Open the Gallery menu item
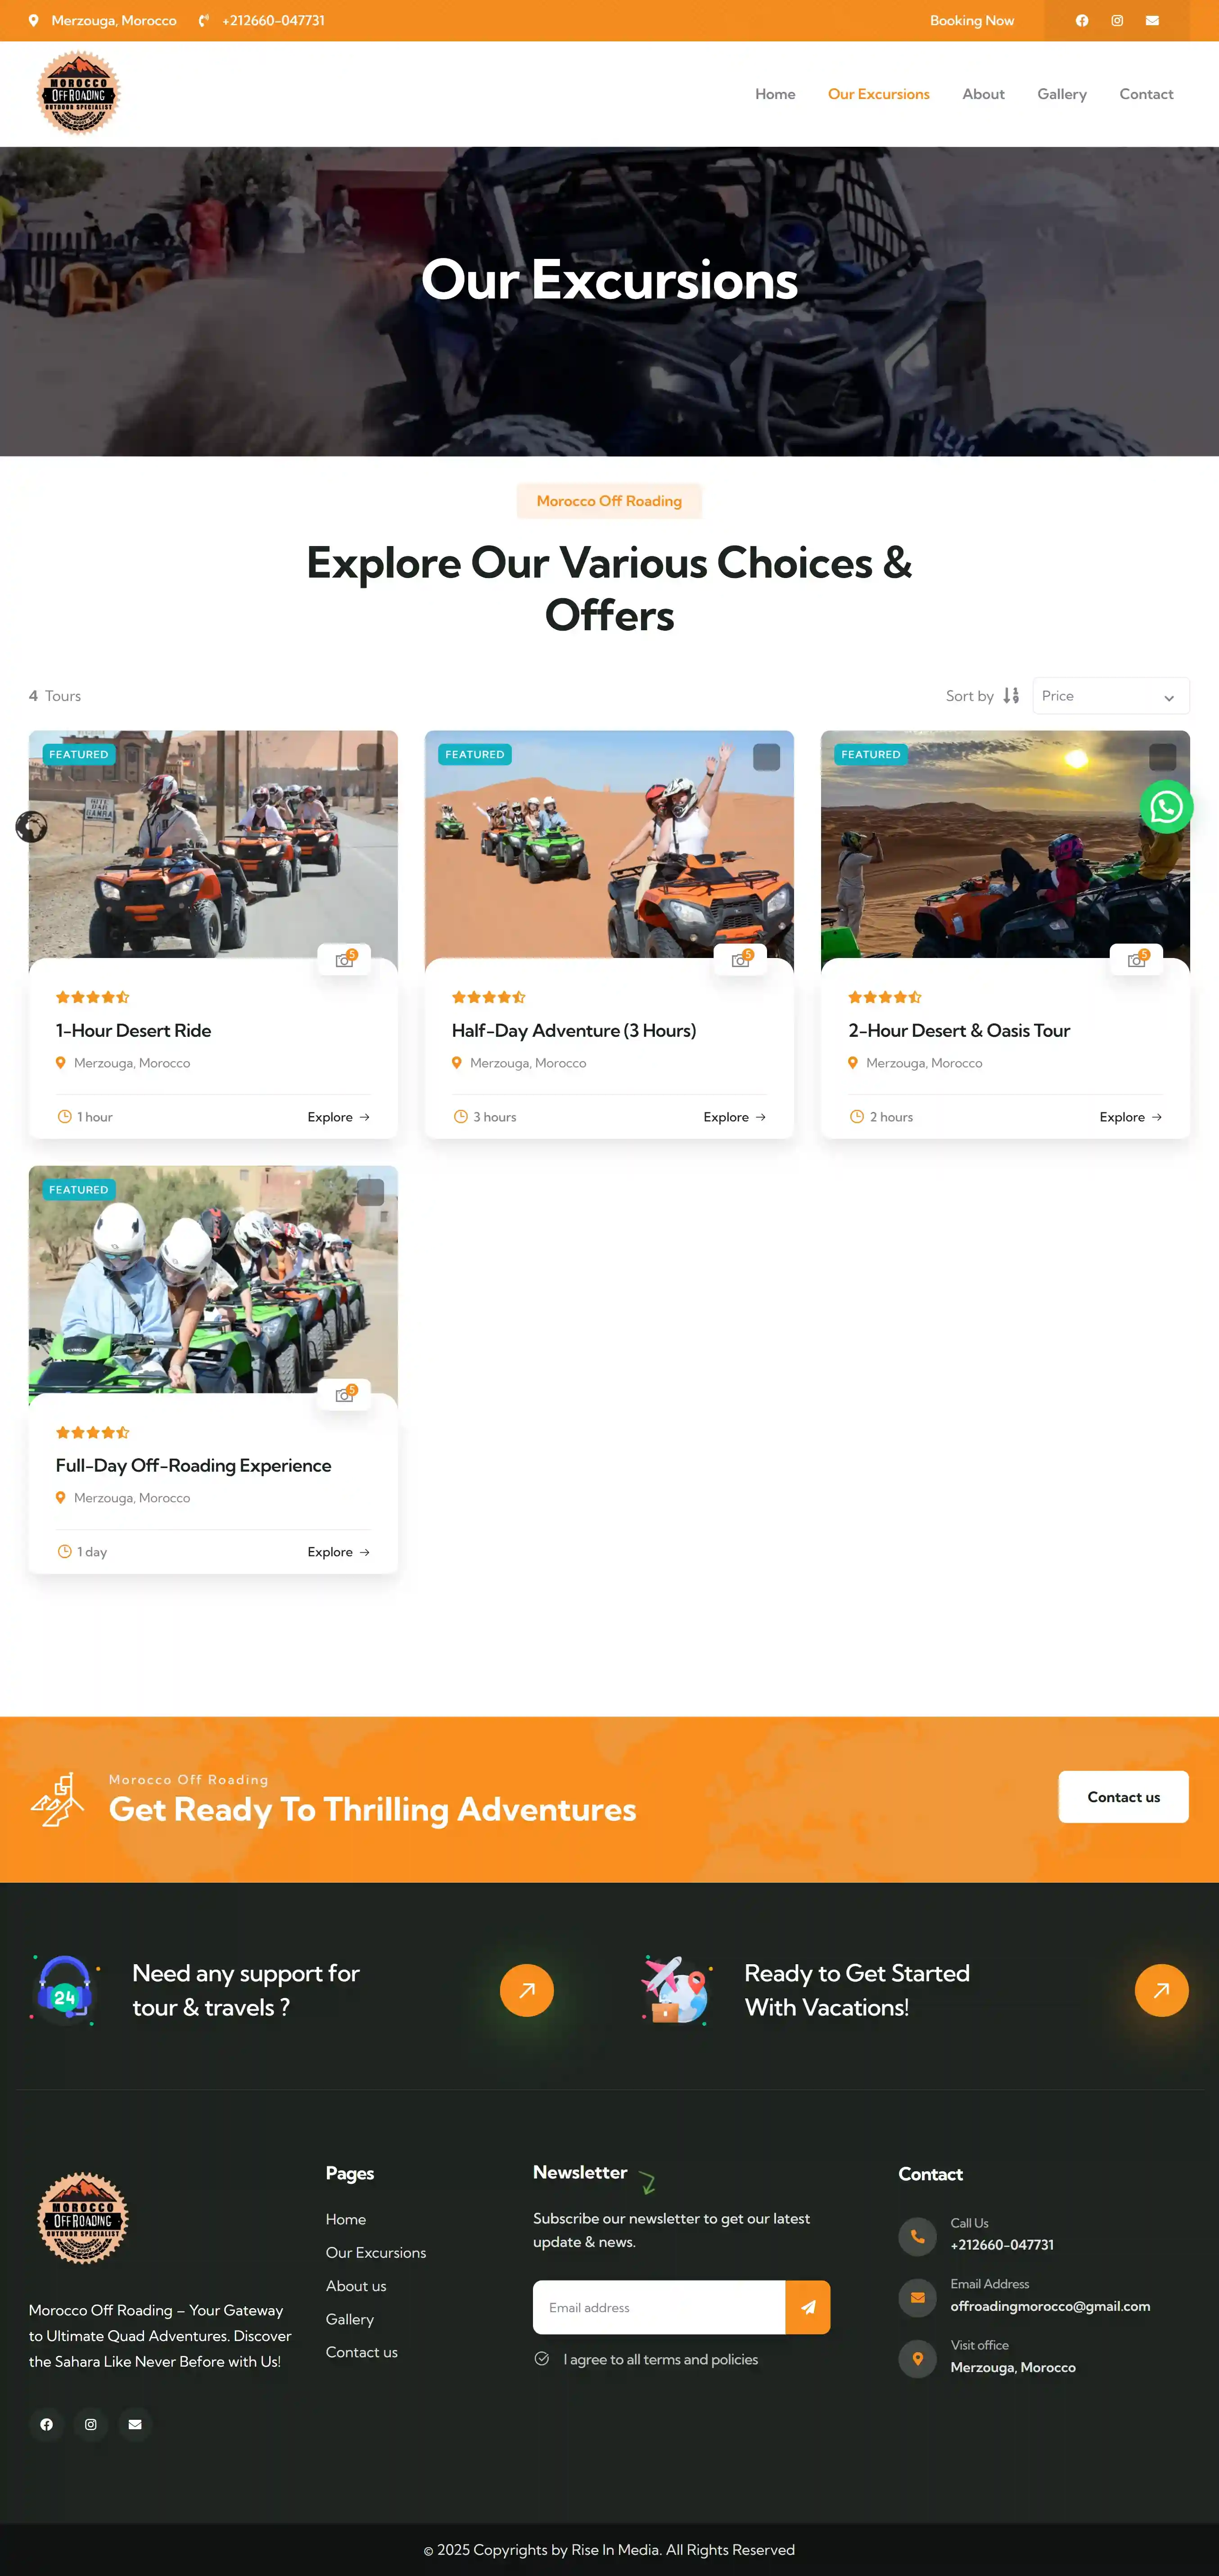 click(x=1061, y=94)
